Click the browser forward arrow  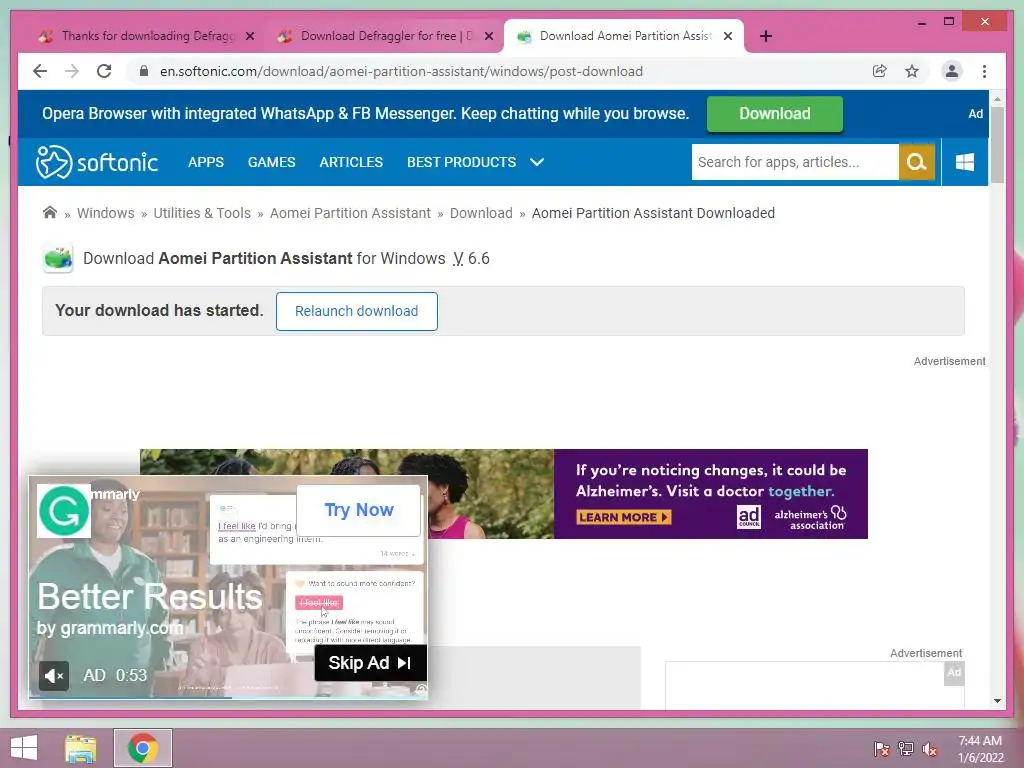72,71
